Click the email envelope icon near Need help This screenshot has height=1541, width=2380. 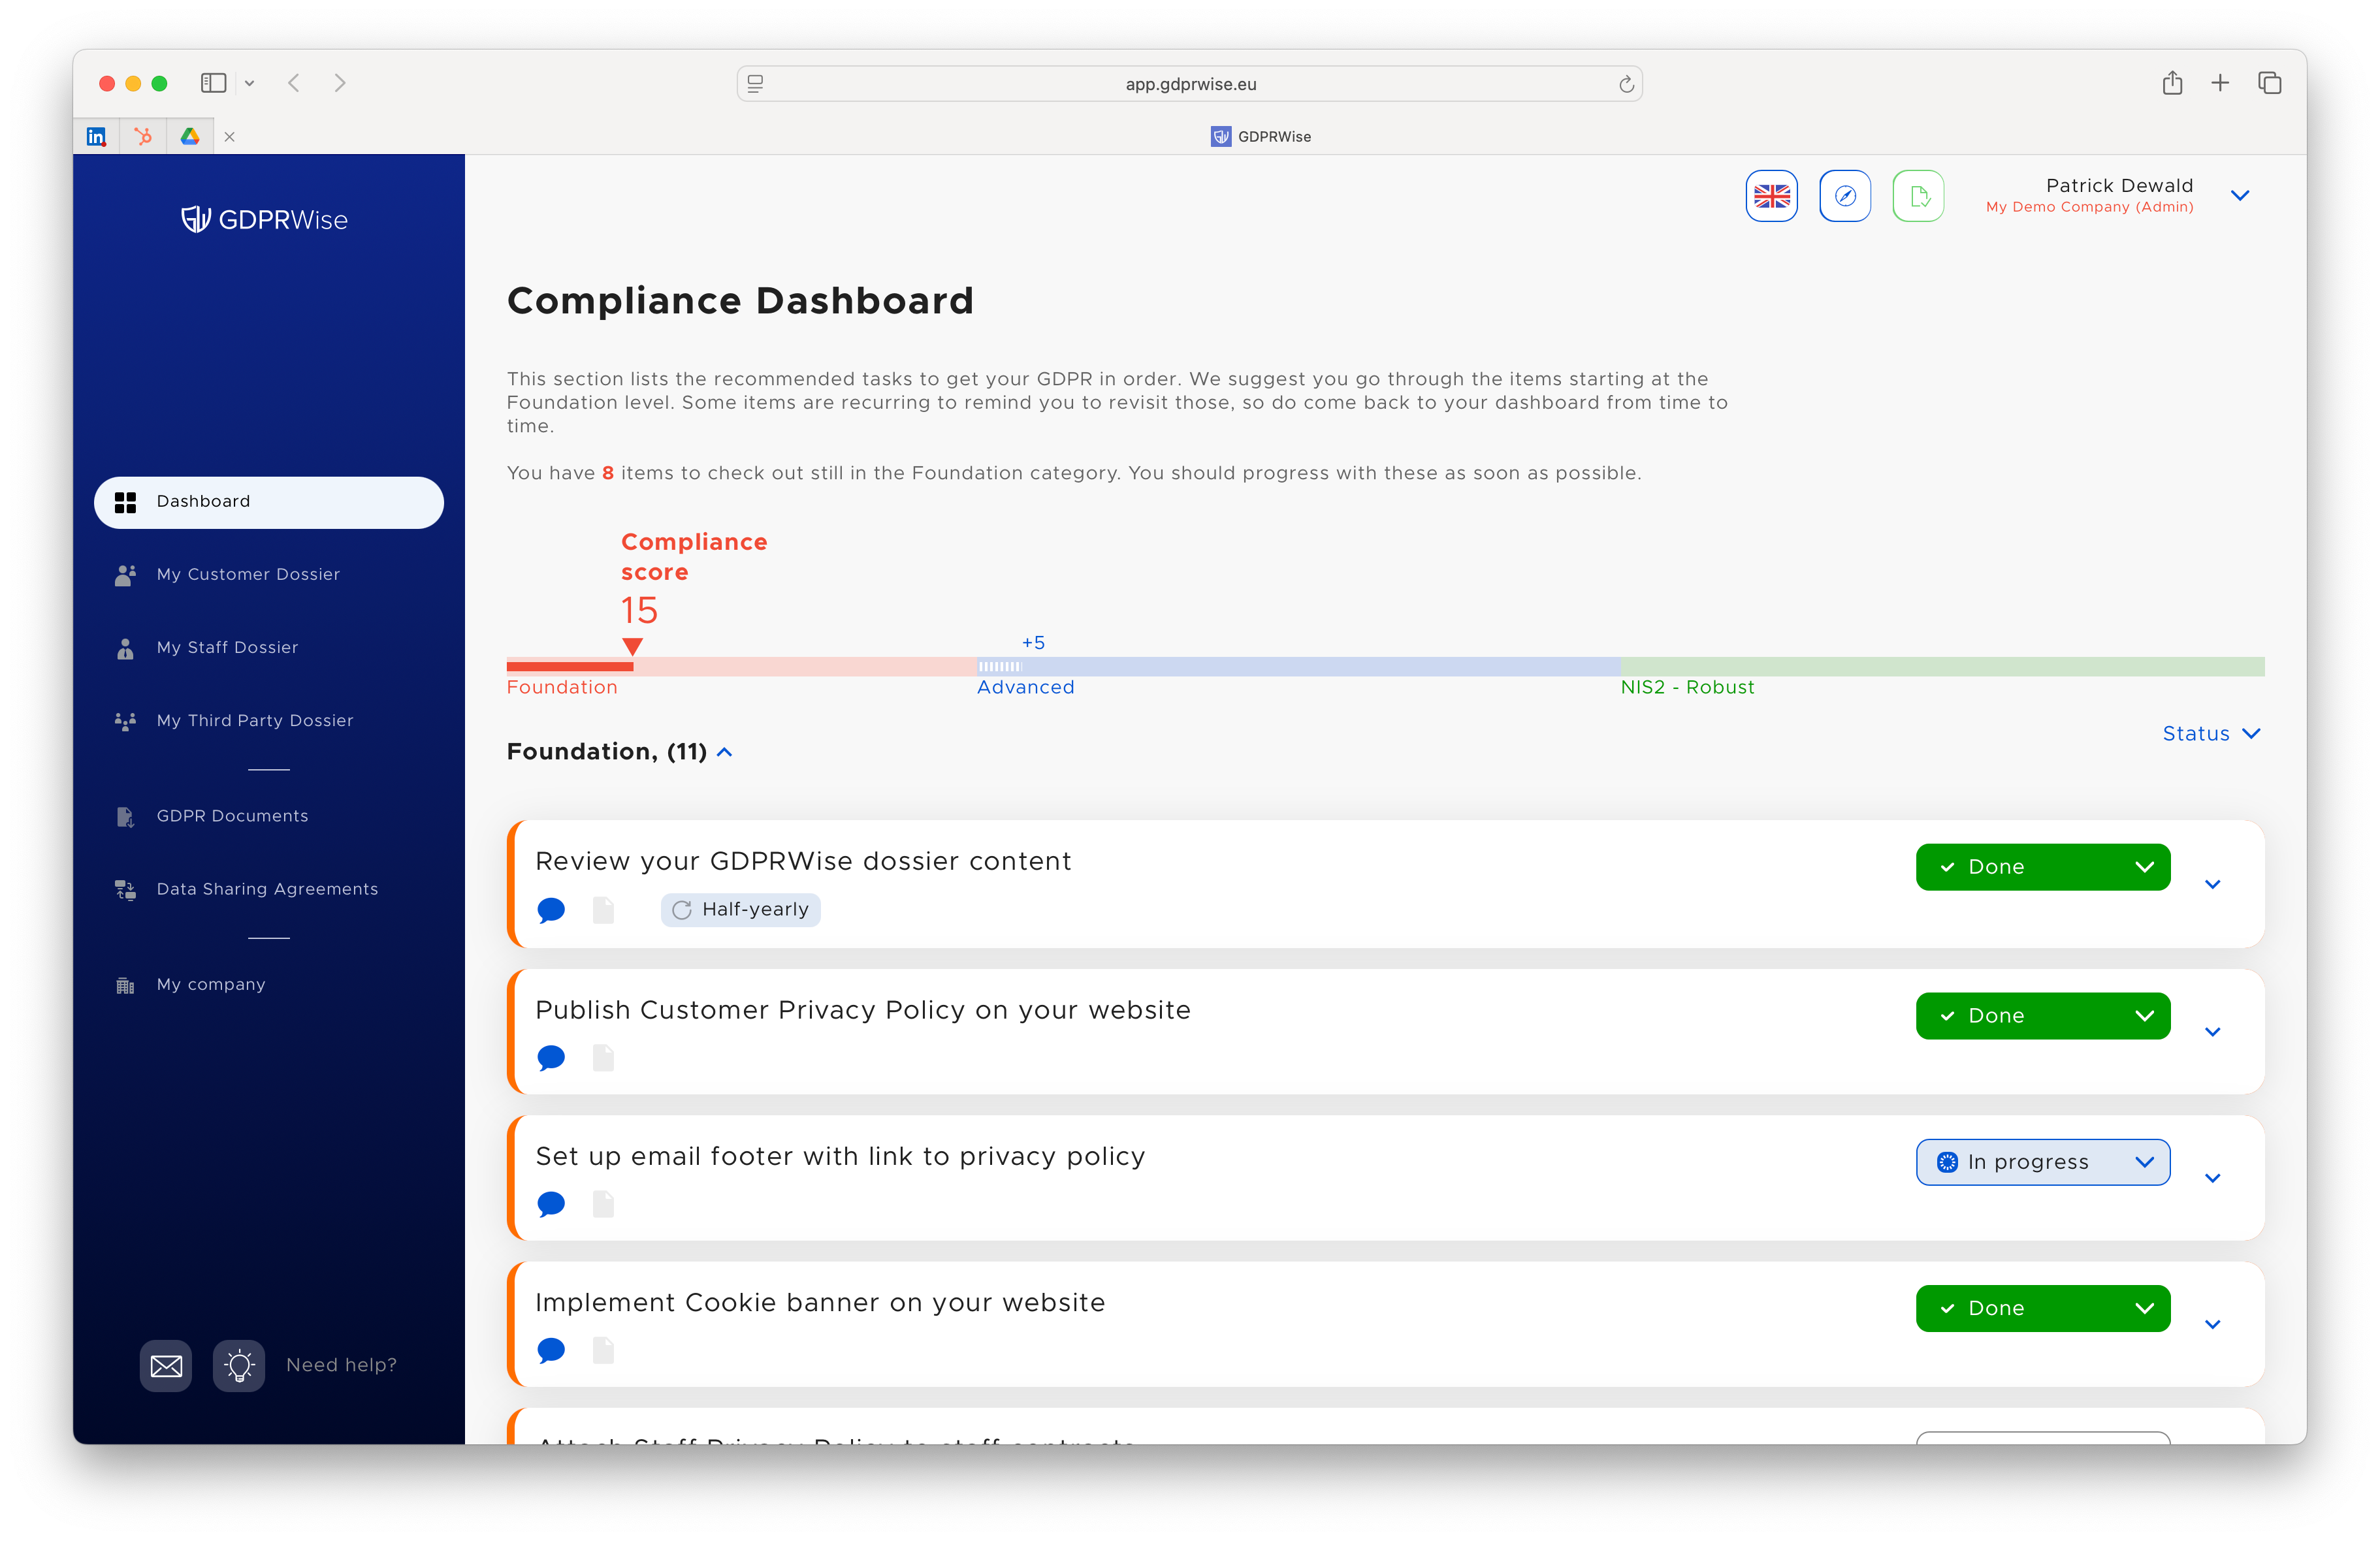tap(165, 1365)
